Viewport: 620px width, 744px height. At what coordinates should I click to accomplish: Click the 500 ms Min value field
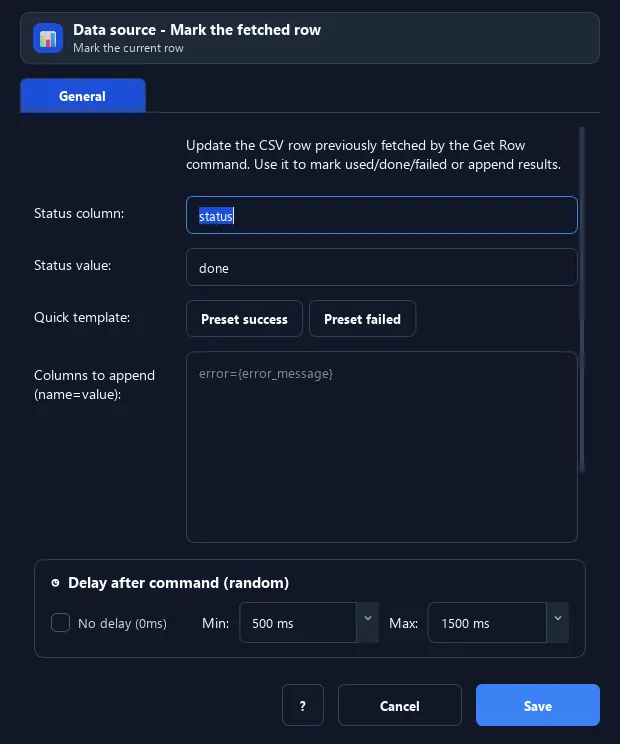pos(298,623)
